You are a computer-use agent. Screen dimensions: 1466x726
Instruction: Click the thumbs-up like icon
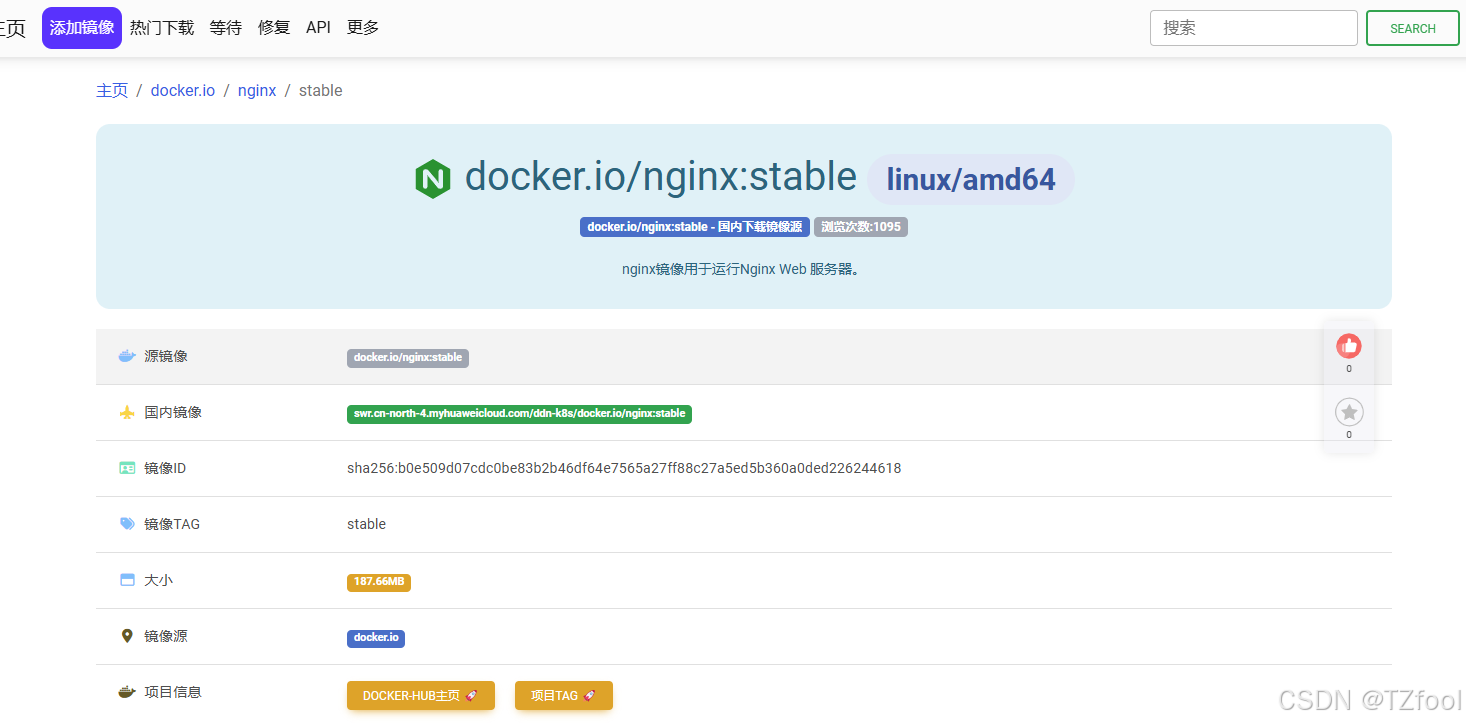tap(1349, 346)
